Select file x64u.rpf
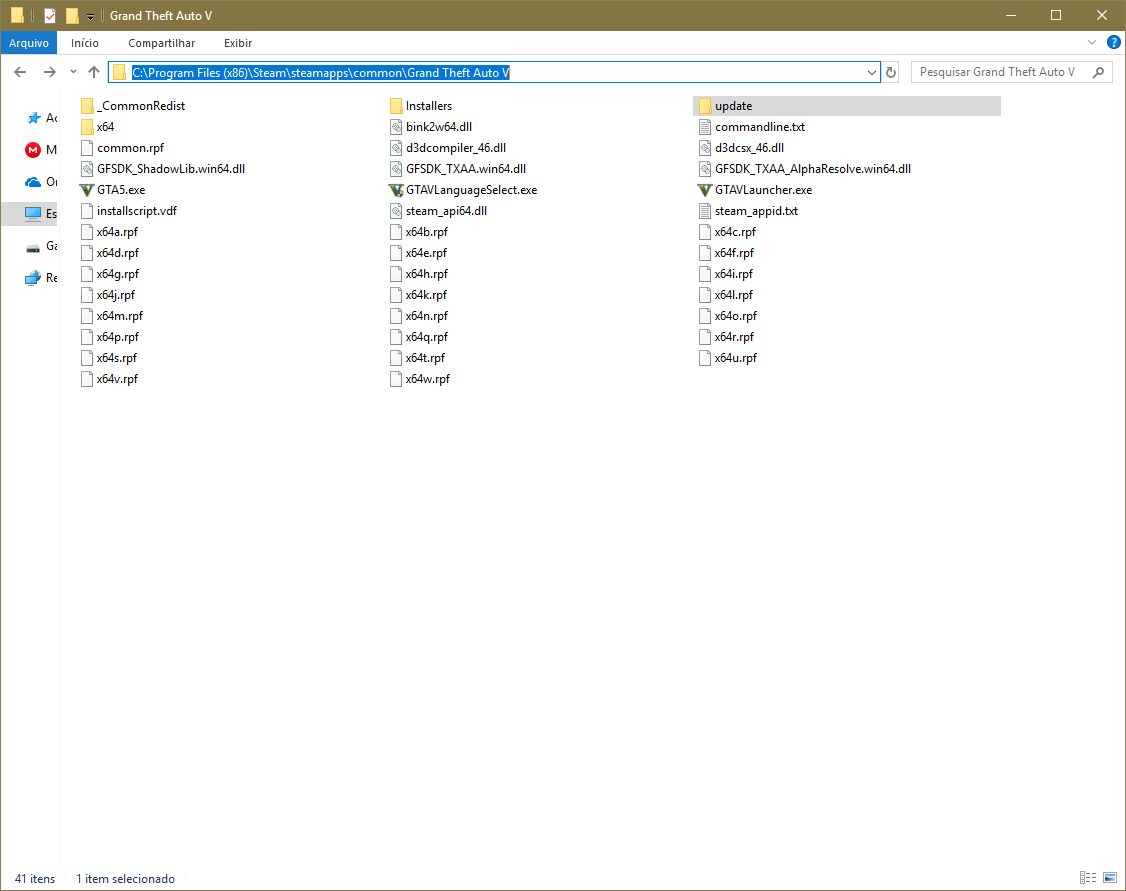 tap(727, 358)
